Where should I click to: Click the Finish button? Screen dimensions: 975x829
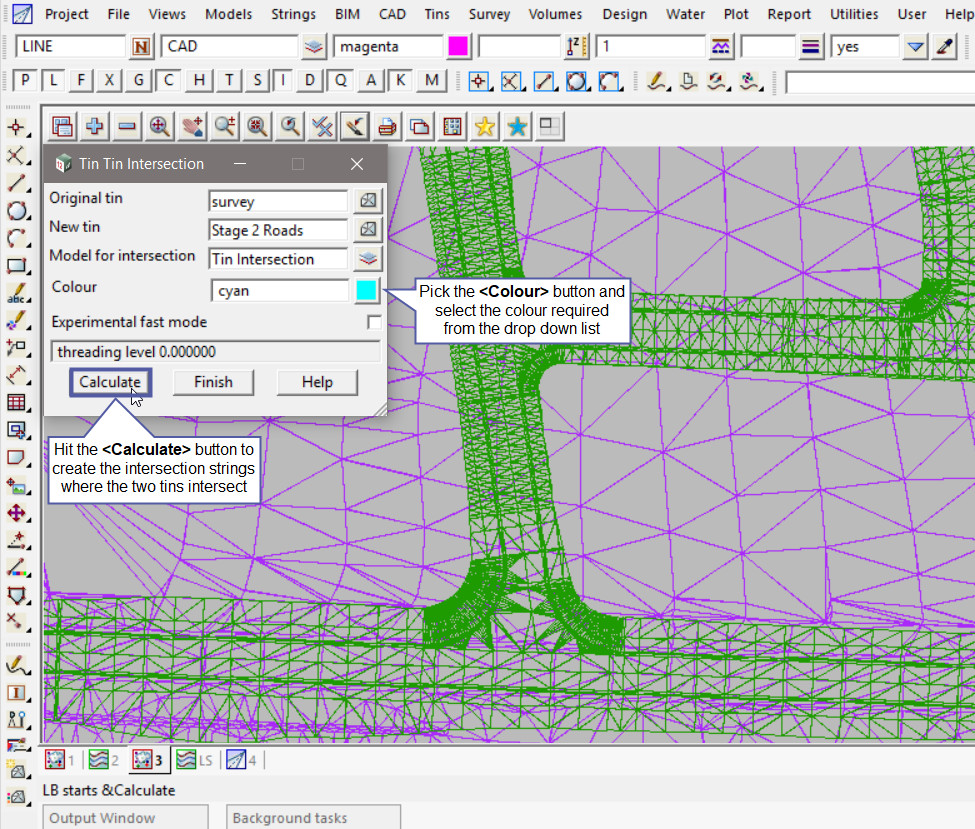point(213,382)
